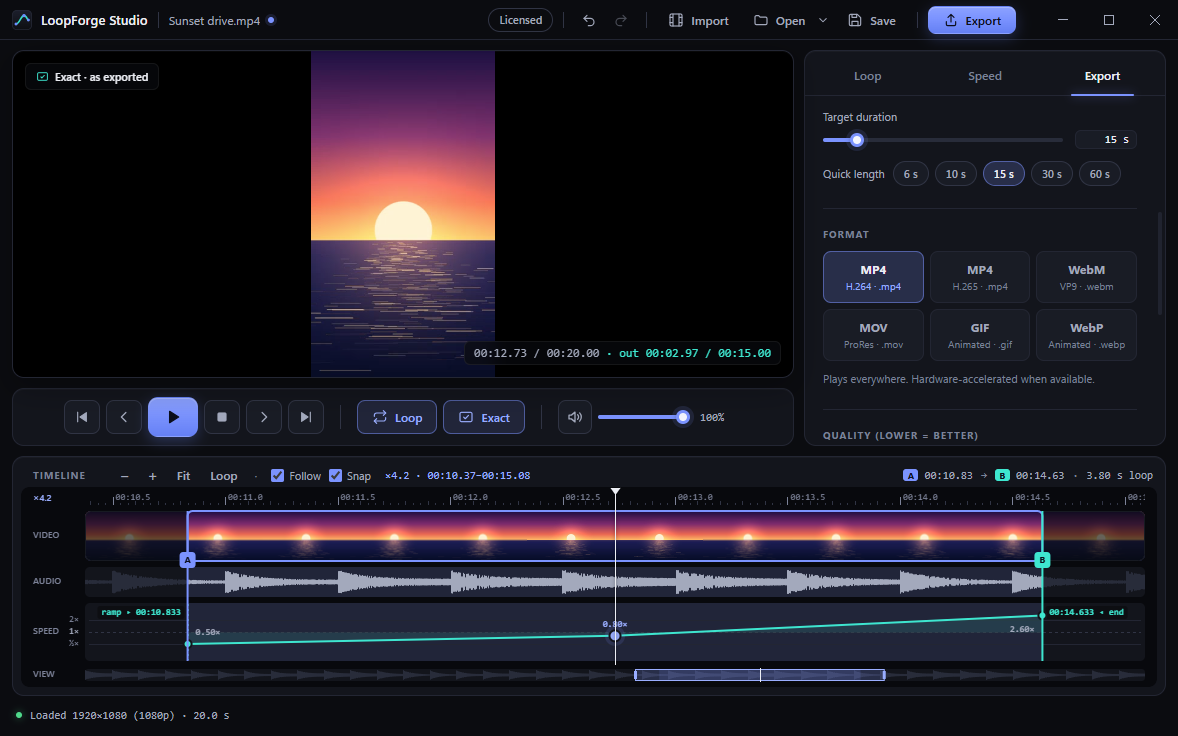Play the video preview
Image resolution: width=1178 pixels, height=736 pixels.
click(x=173, y=417)
